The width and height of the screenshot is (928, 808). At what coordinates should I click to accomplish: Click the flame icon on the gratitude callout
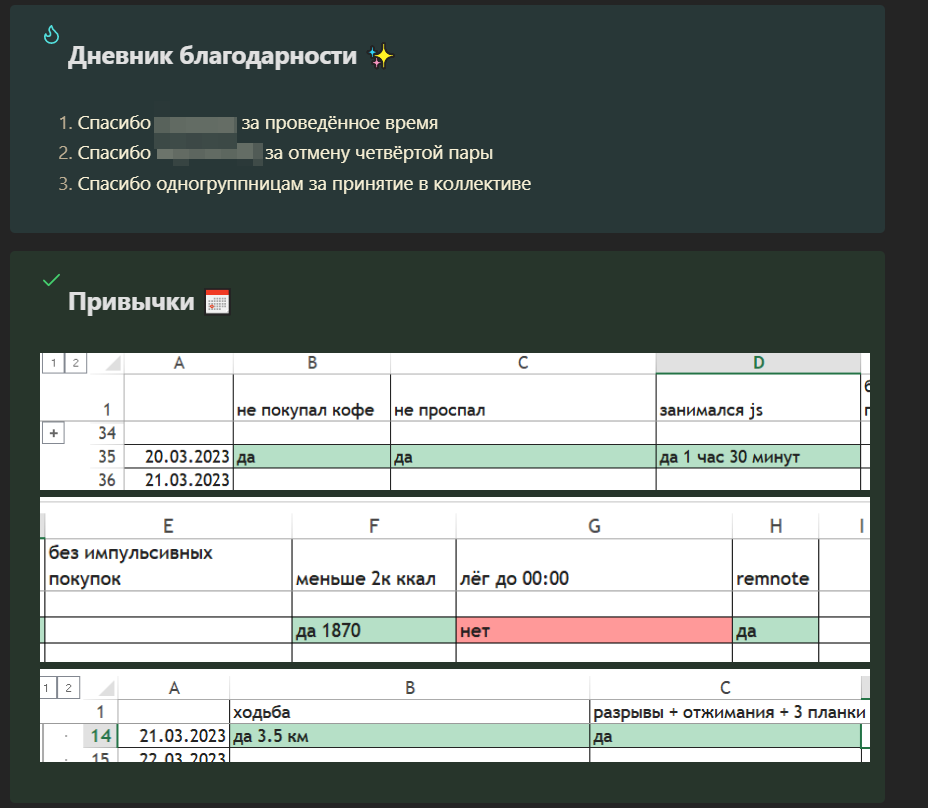[52, 35]
